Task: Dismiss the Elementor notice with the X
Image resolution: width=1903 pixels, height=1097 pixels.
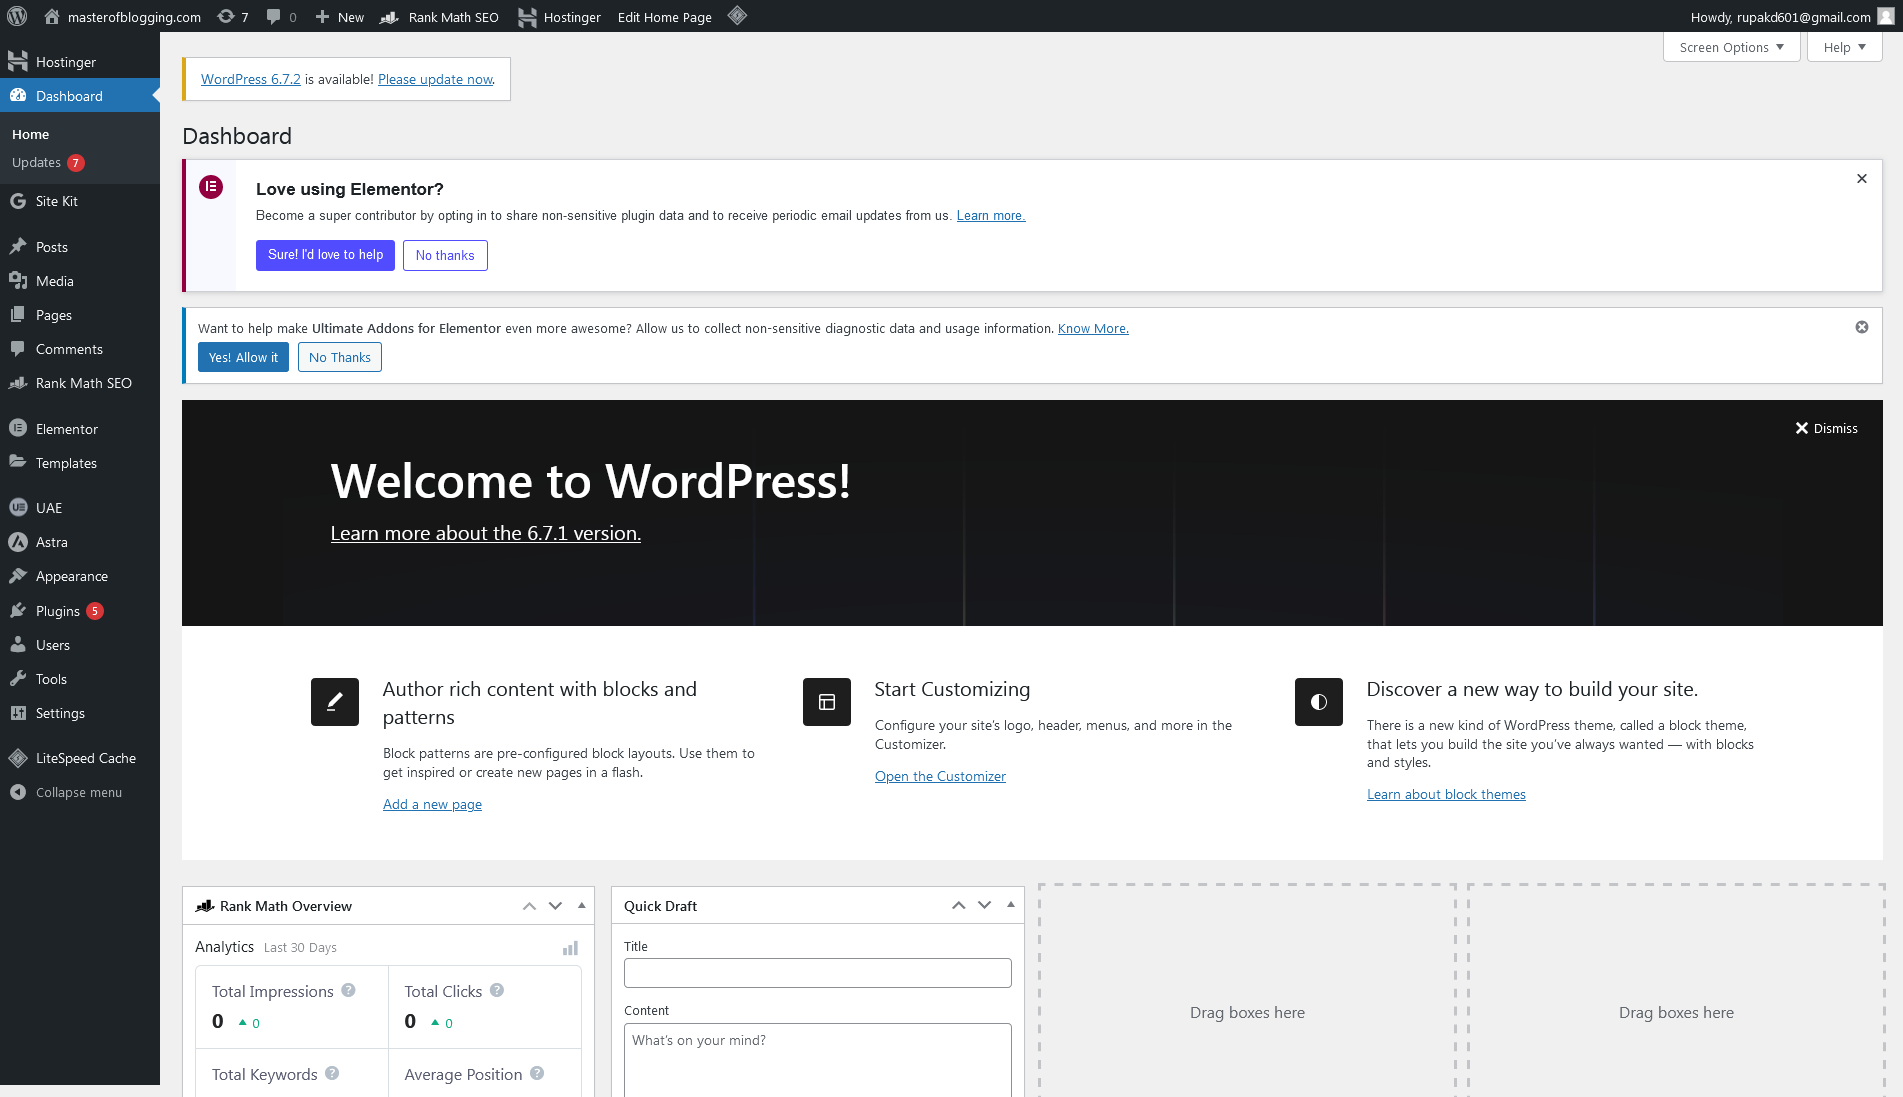Action: [x=1862, y=178]
